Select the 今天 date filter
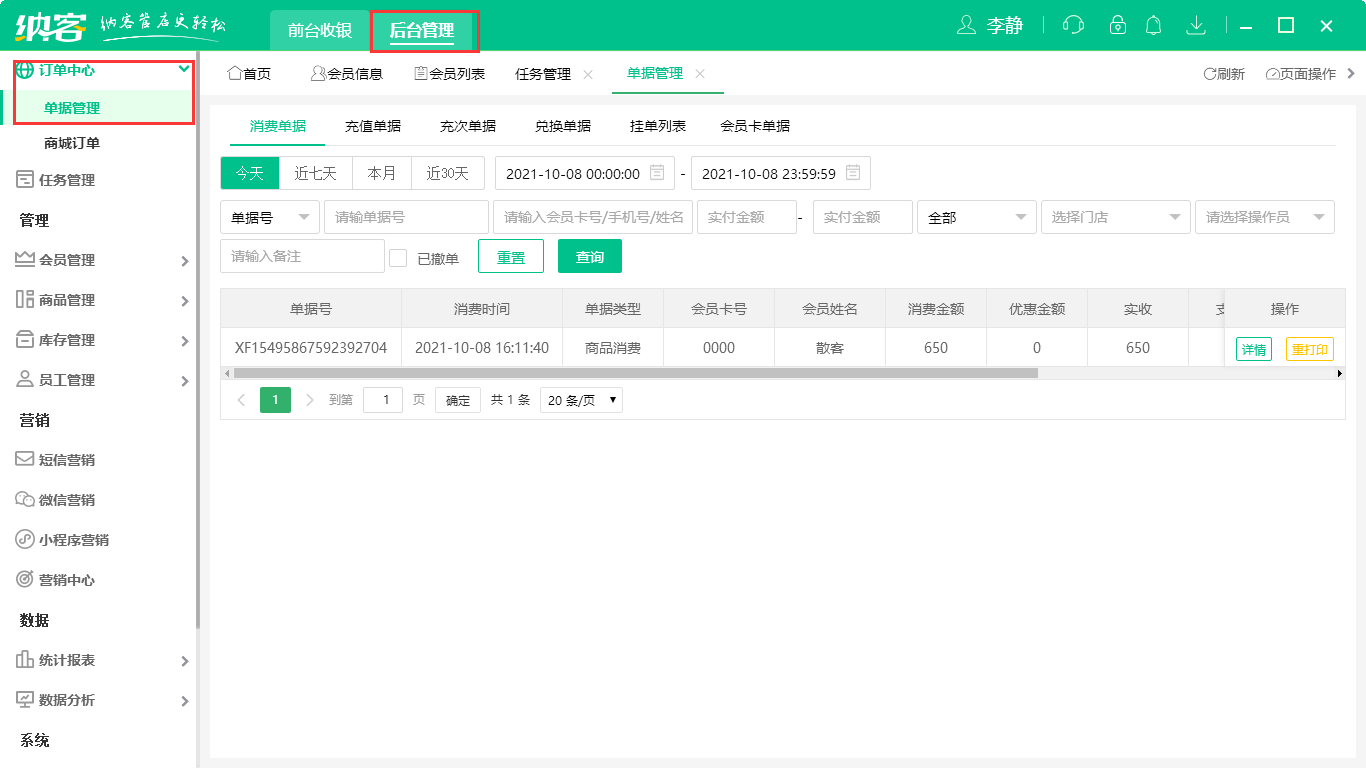Screen dimensions: 1366x768 click(x=249, y=172)
